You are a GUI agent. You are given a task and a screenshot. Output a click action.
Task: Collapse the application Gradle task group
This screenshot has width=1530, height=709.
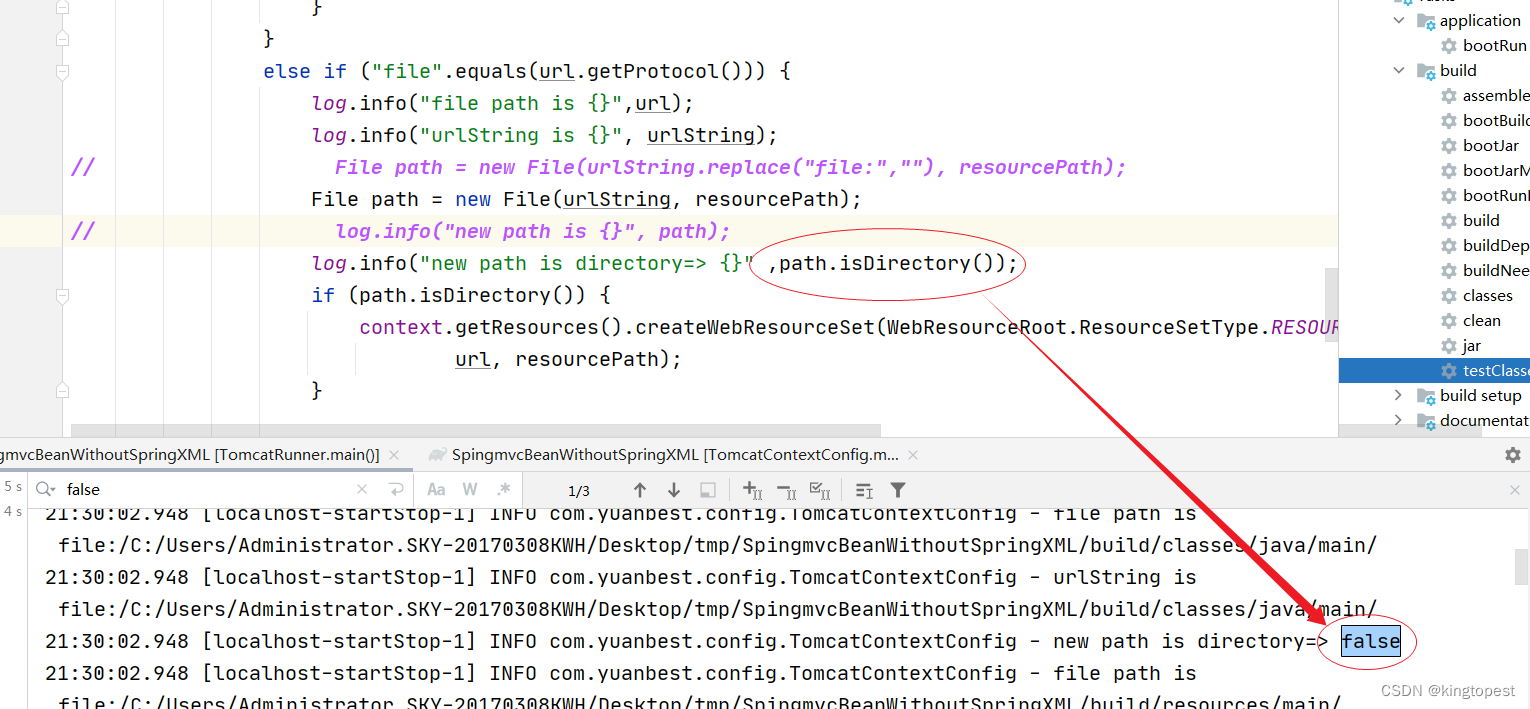[x=1398, y=20]
